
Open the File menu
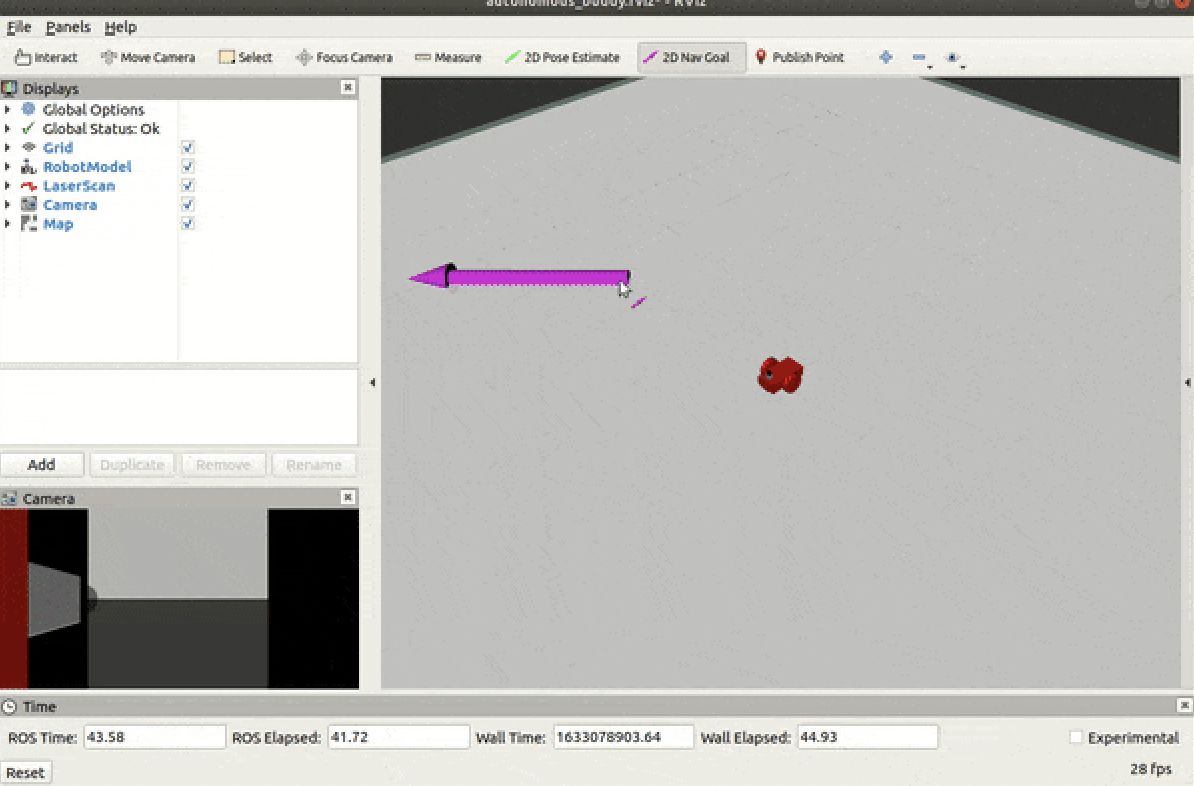pyautogui.click(x=19, y=27)
